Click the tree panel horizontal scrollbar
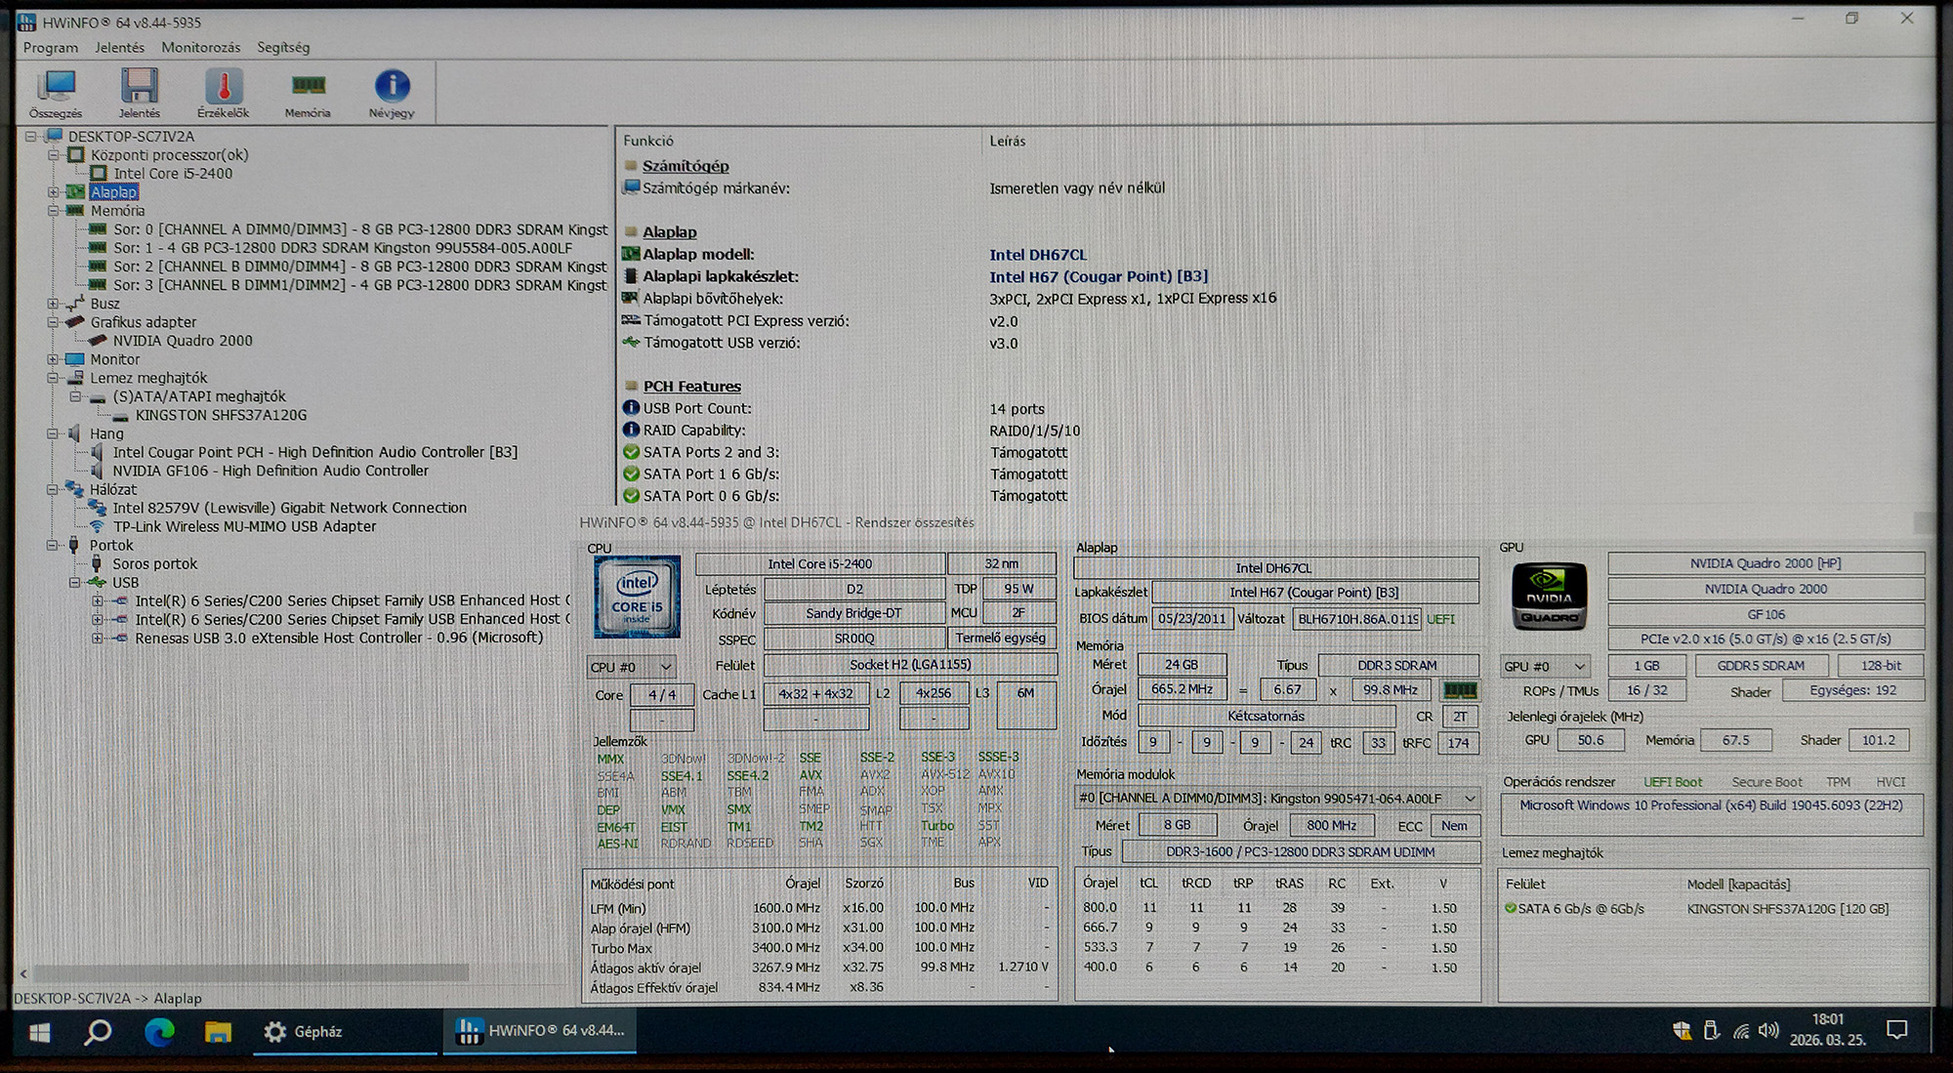1953x1073 pixels. click(251, 972)
